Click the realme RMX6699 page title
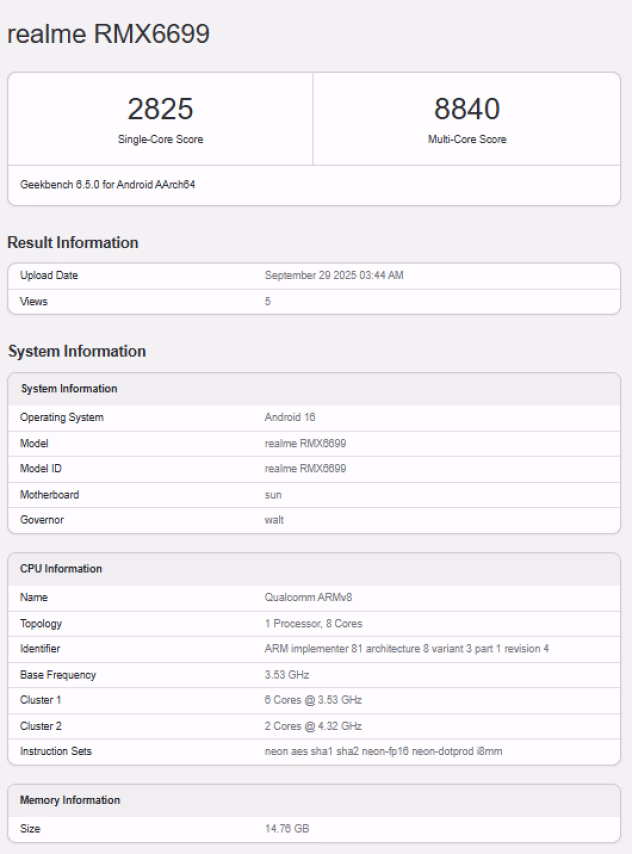Viewport: 632px width, 854px height. point(107,34)
